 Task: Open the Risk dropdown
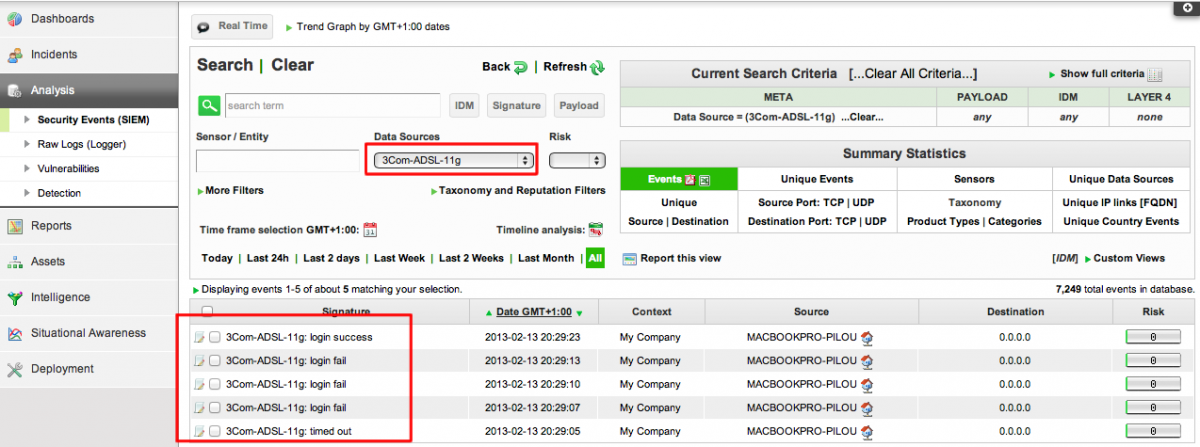pyautogui.click(x=577, y=160)
